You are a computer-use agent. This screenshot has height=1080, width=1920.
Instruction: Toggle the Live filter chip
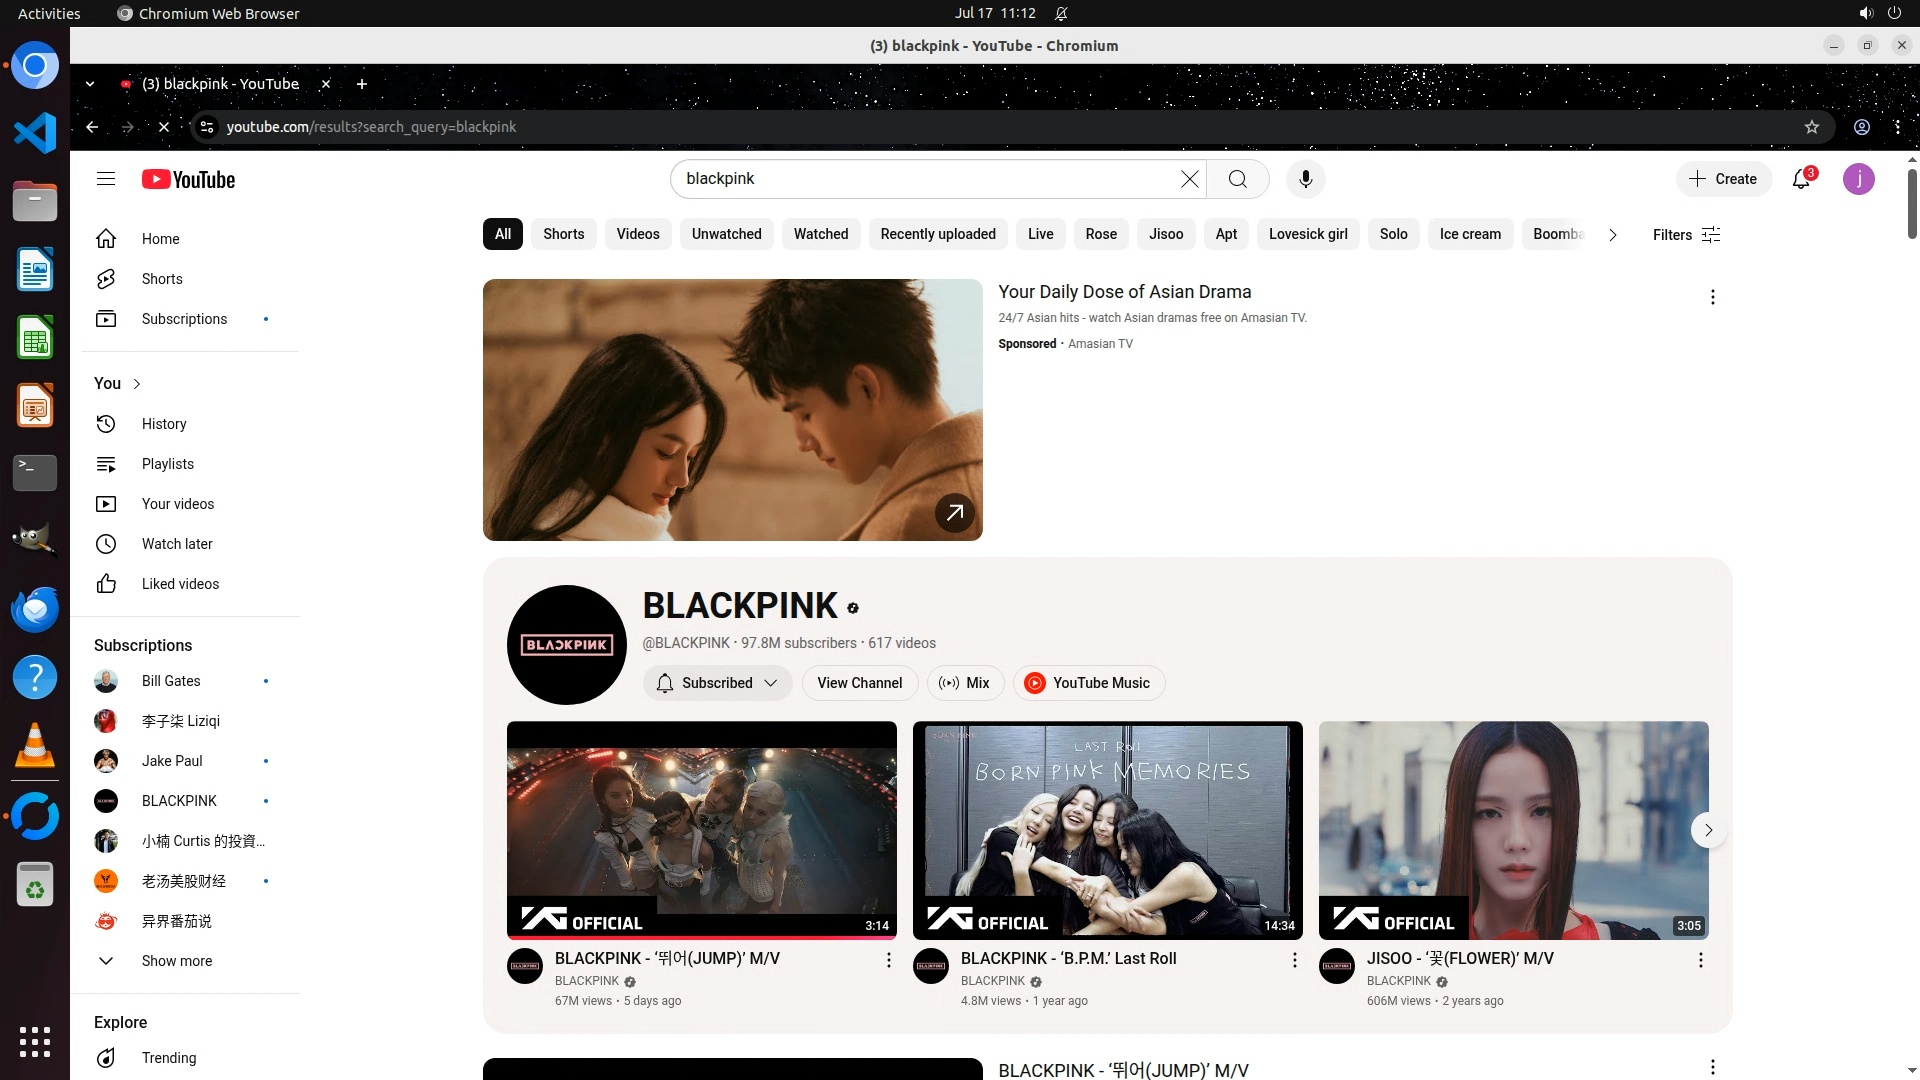(x=1040, y=234)
